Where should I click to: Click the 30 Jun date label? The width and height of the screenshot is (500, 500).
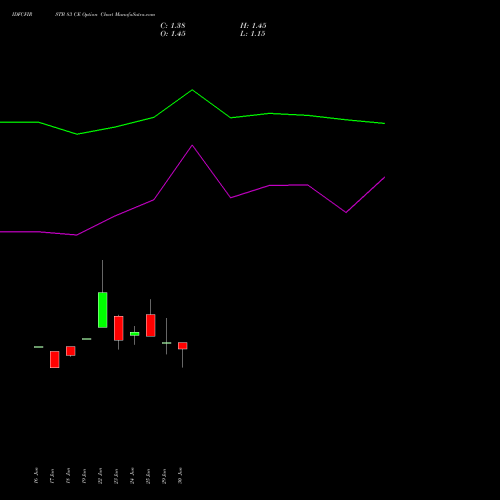180,476
